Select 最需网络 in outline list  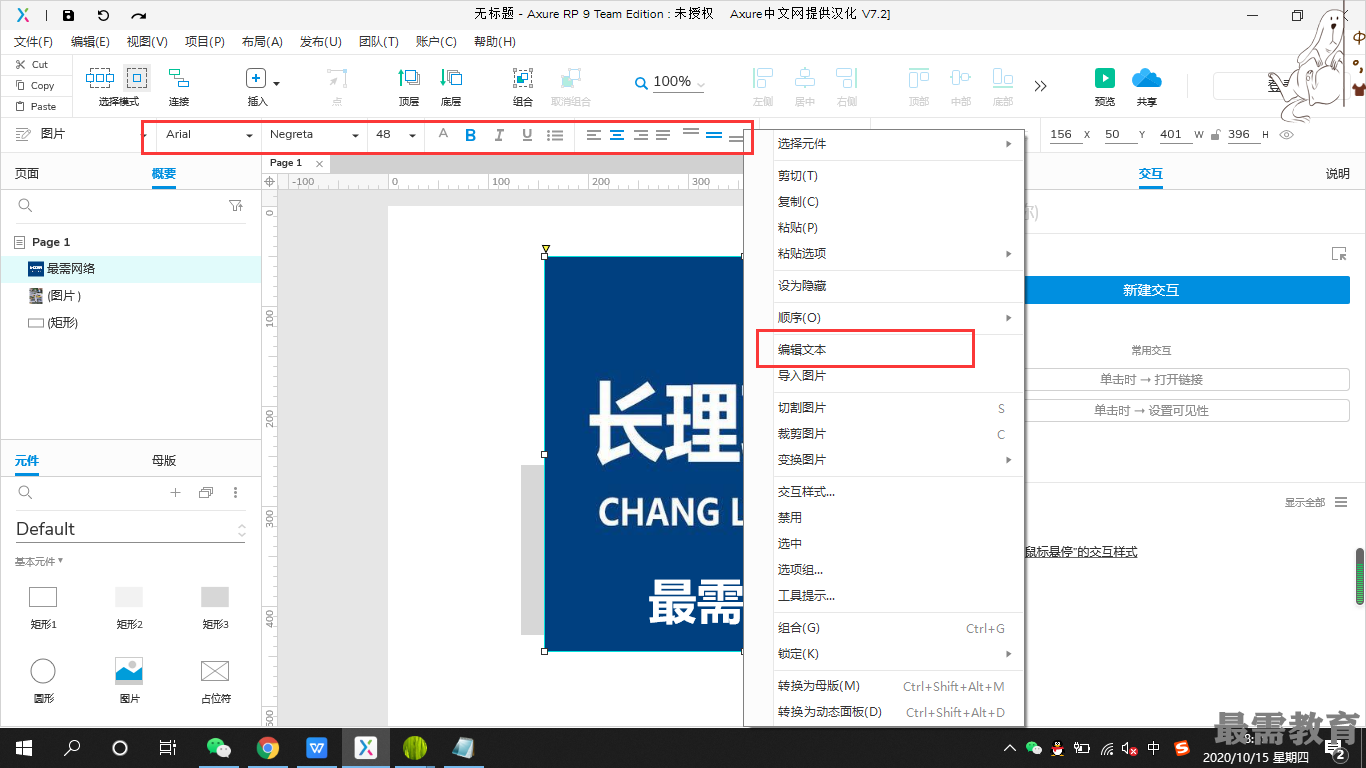[x=130, y=269]
